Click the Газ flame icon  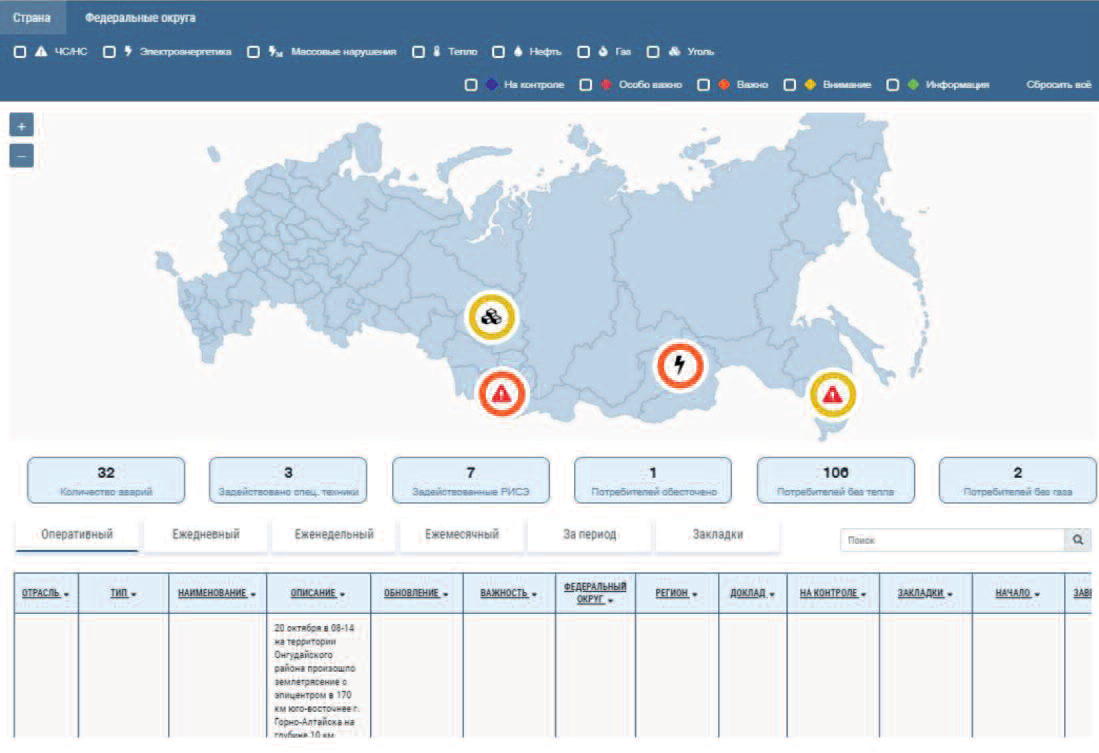pyautogui.click(x=603, y=51)
